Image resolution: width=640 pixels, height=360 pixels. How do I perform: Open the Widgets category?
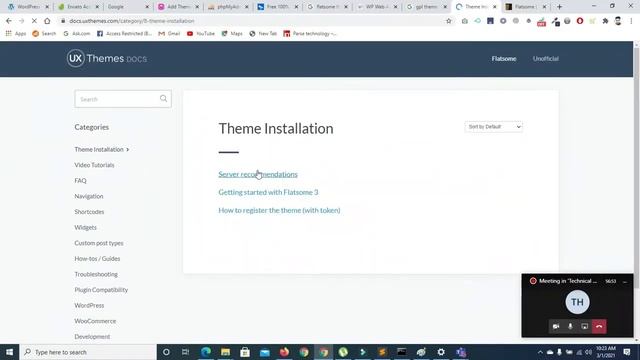tap(85, 227)
